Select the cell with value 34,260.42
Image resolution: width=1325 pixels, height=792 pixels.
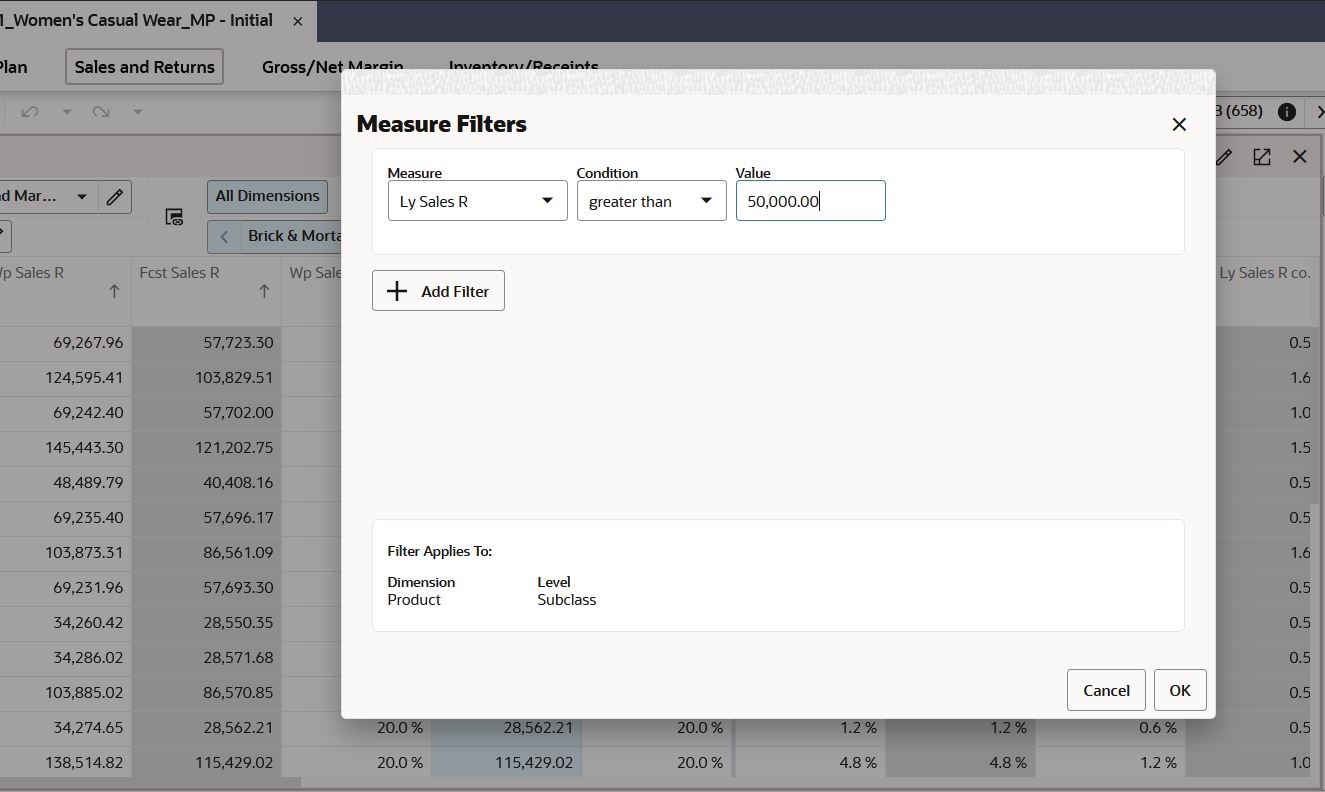[x=66, y=623]
